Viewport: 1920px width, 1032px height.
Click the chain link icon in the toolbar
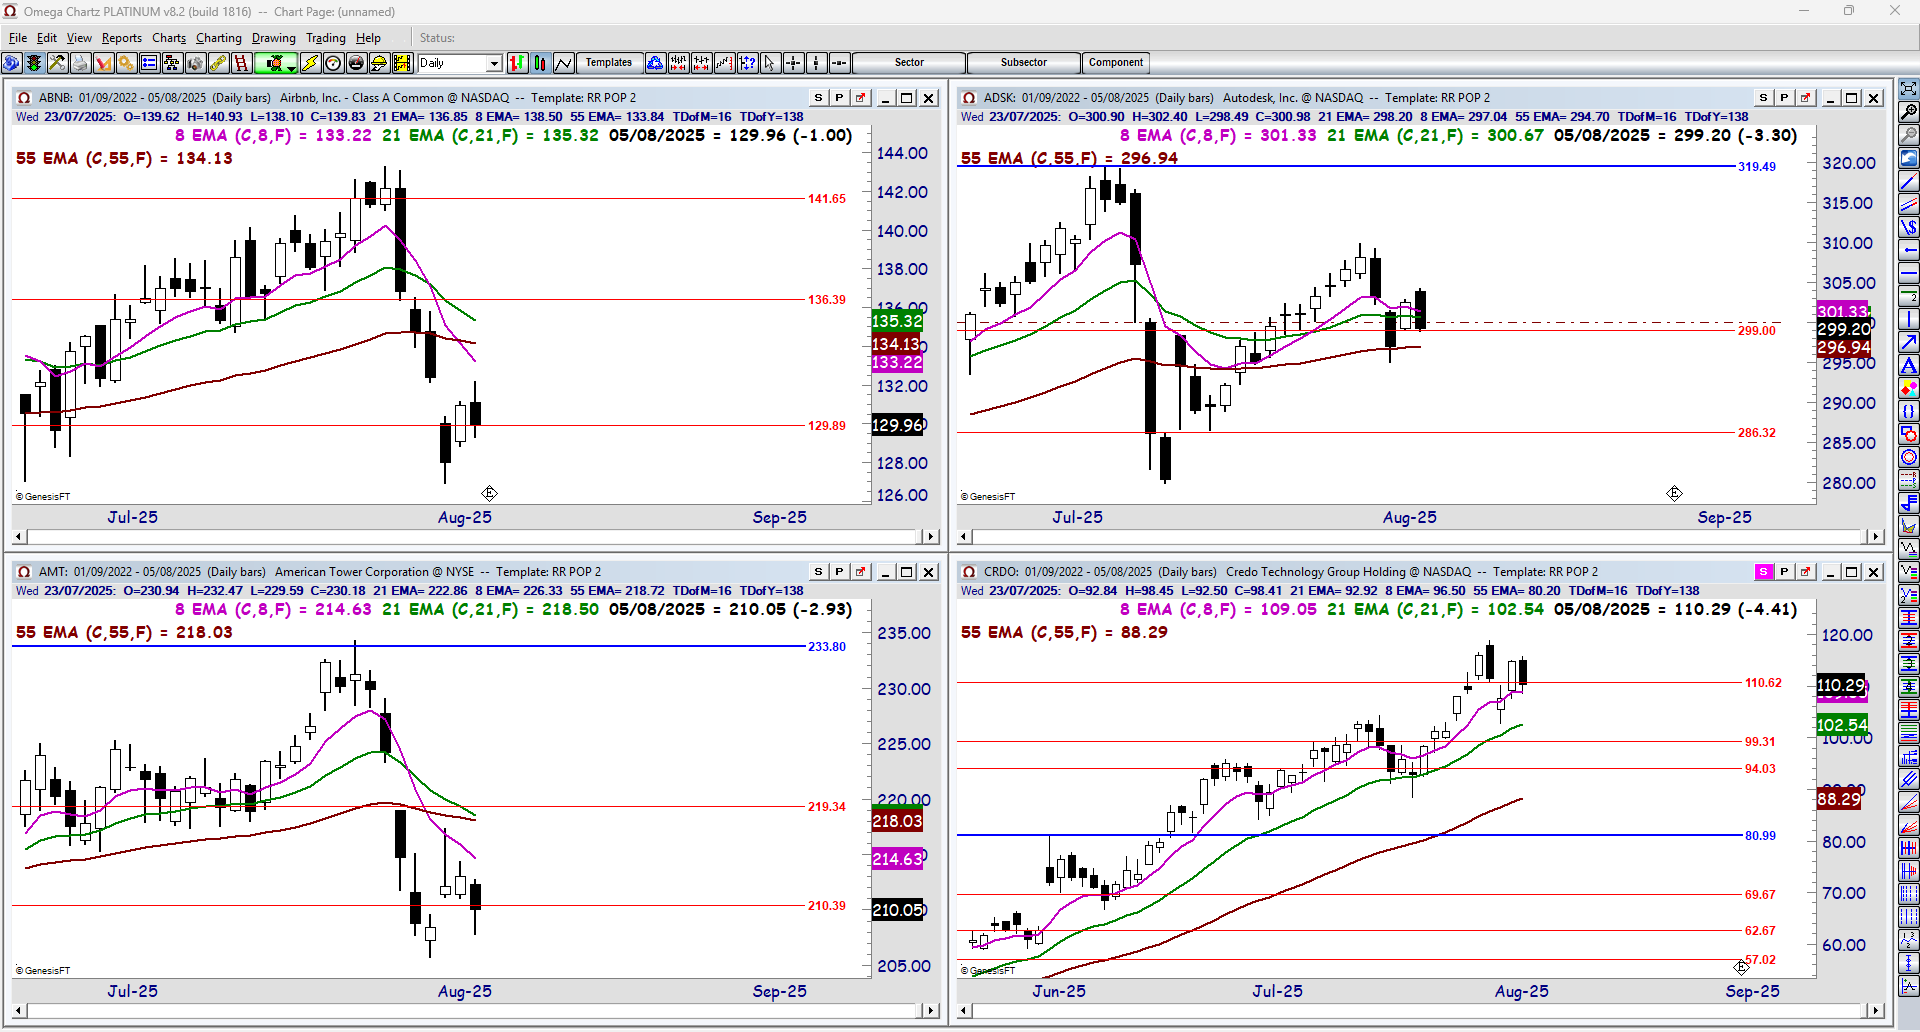click(218, 63)
